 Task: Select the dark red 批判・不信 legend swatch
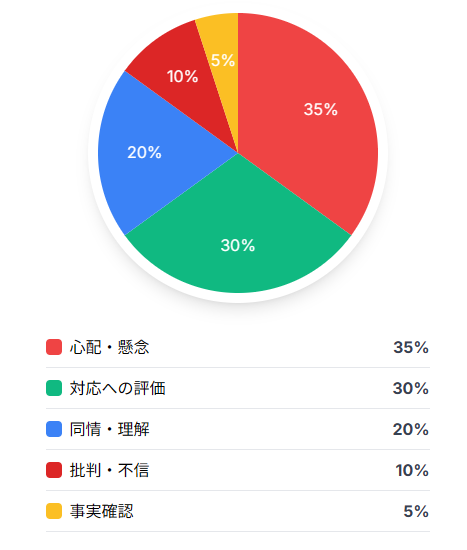(54, 470)
